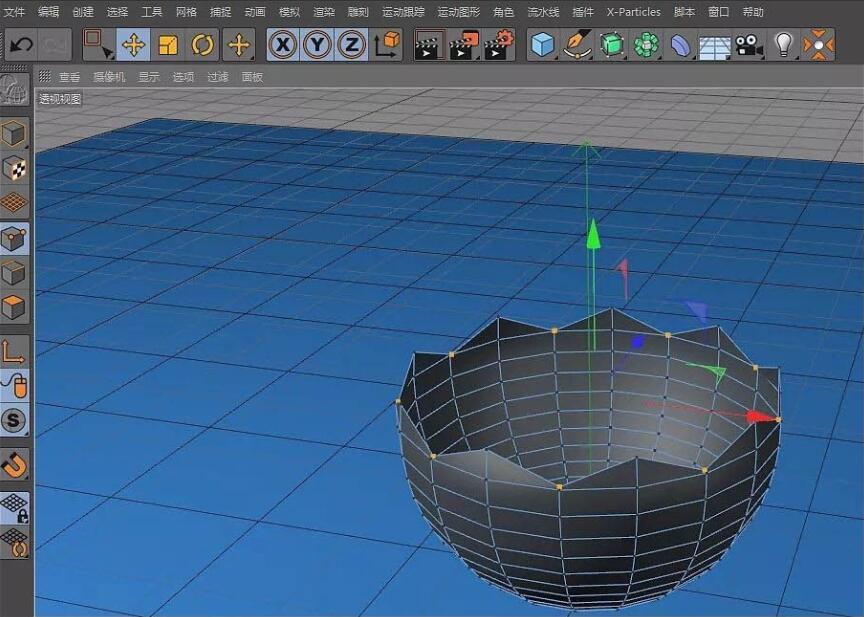Open the 选择 menu

pos(117,12)
